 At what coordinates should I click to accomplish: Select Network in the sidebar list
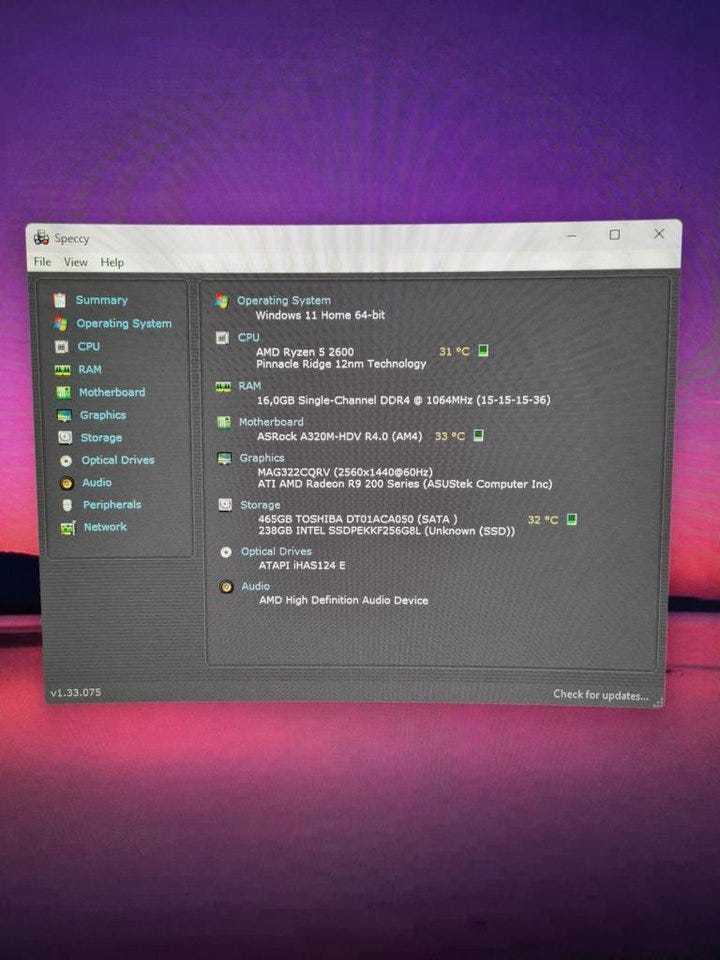[x=105, y=527]
